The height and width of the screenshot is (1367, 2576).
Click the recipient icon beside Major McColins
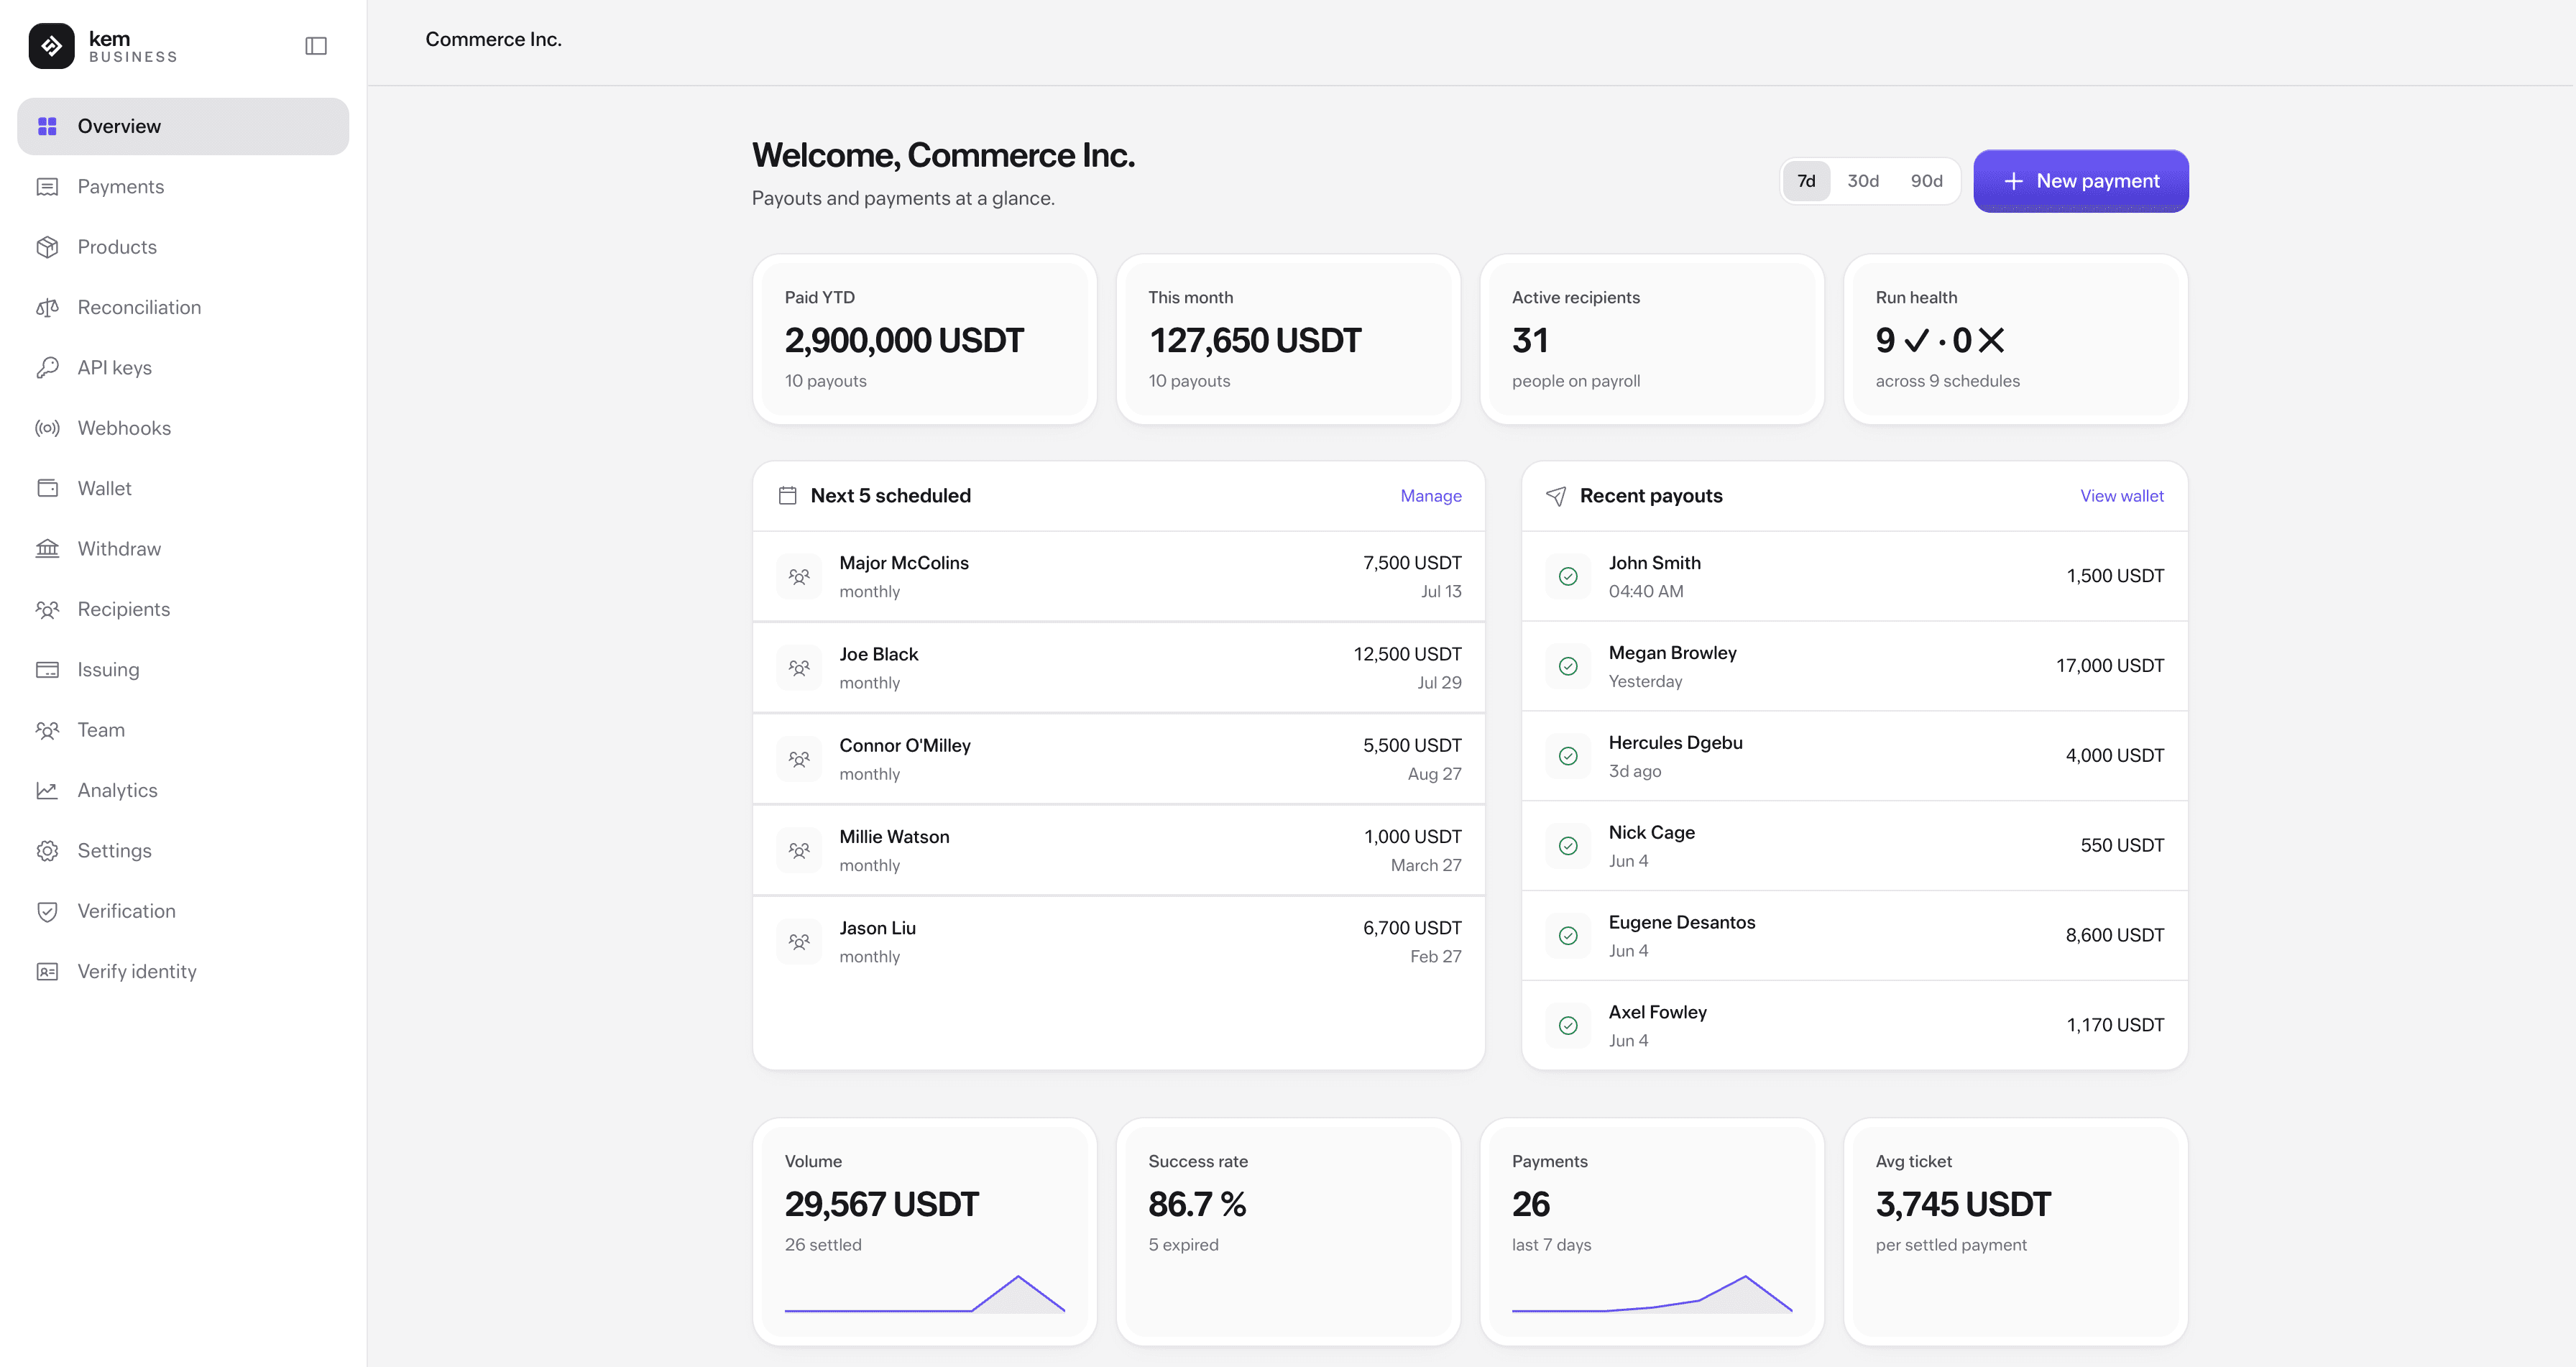(x=799, y=577)
